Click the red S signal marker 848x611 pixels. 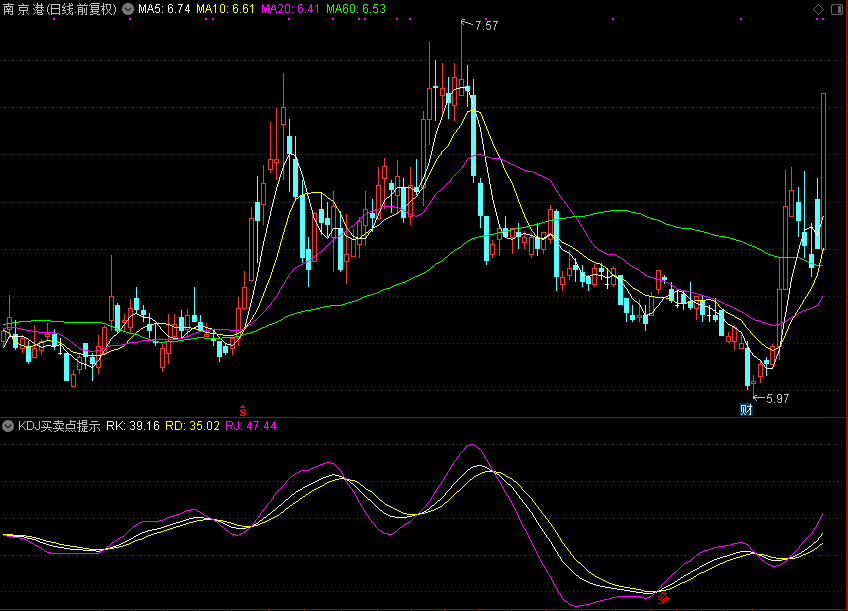tap(243, 411)
